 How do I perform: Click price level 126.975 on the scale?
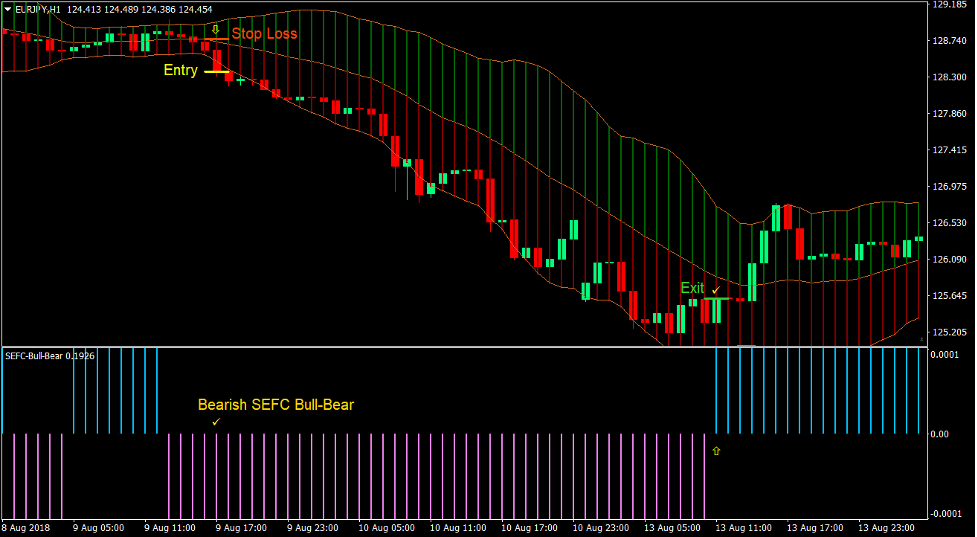[x=950, y=186]
